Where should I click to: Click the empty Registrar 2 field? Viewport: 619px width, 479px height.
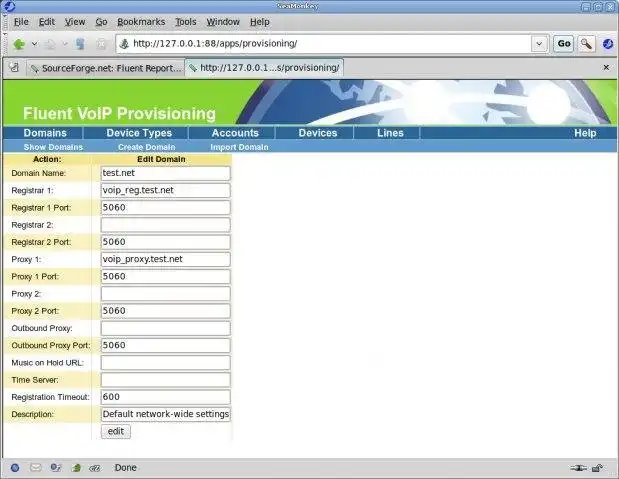[x=165, y=225]
